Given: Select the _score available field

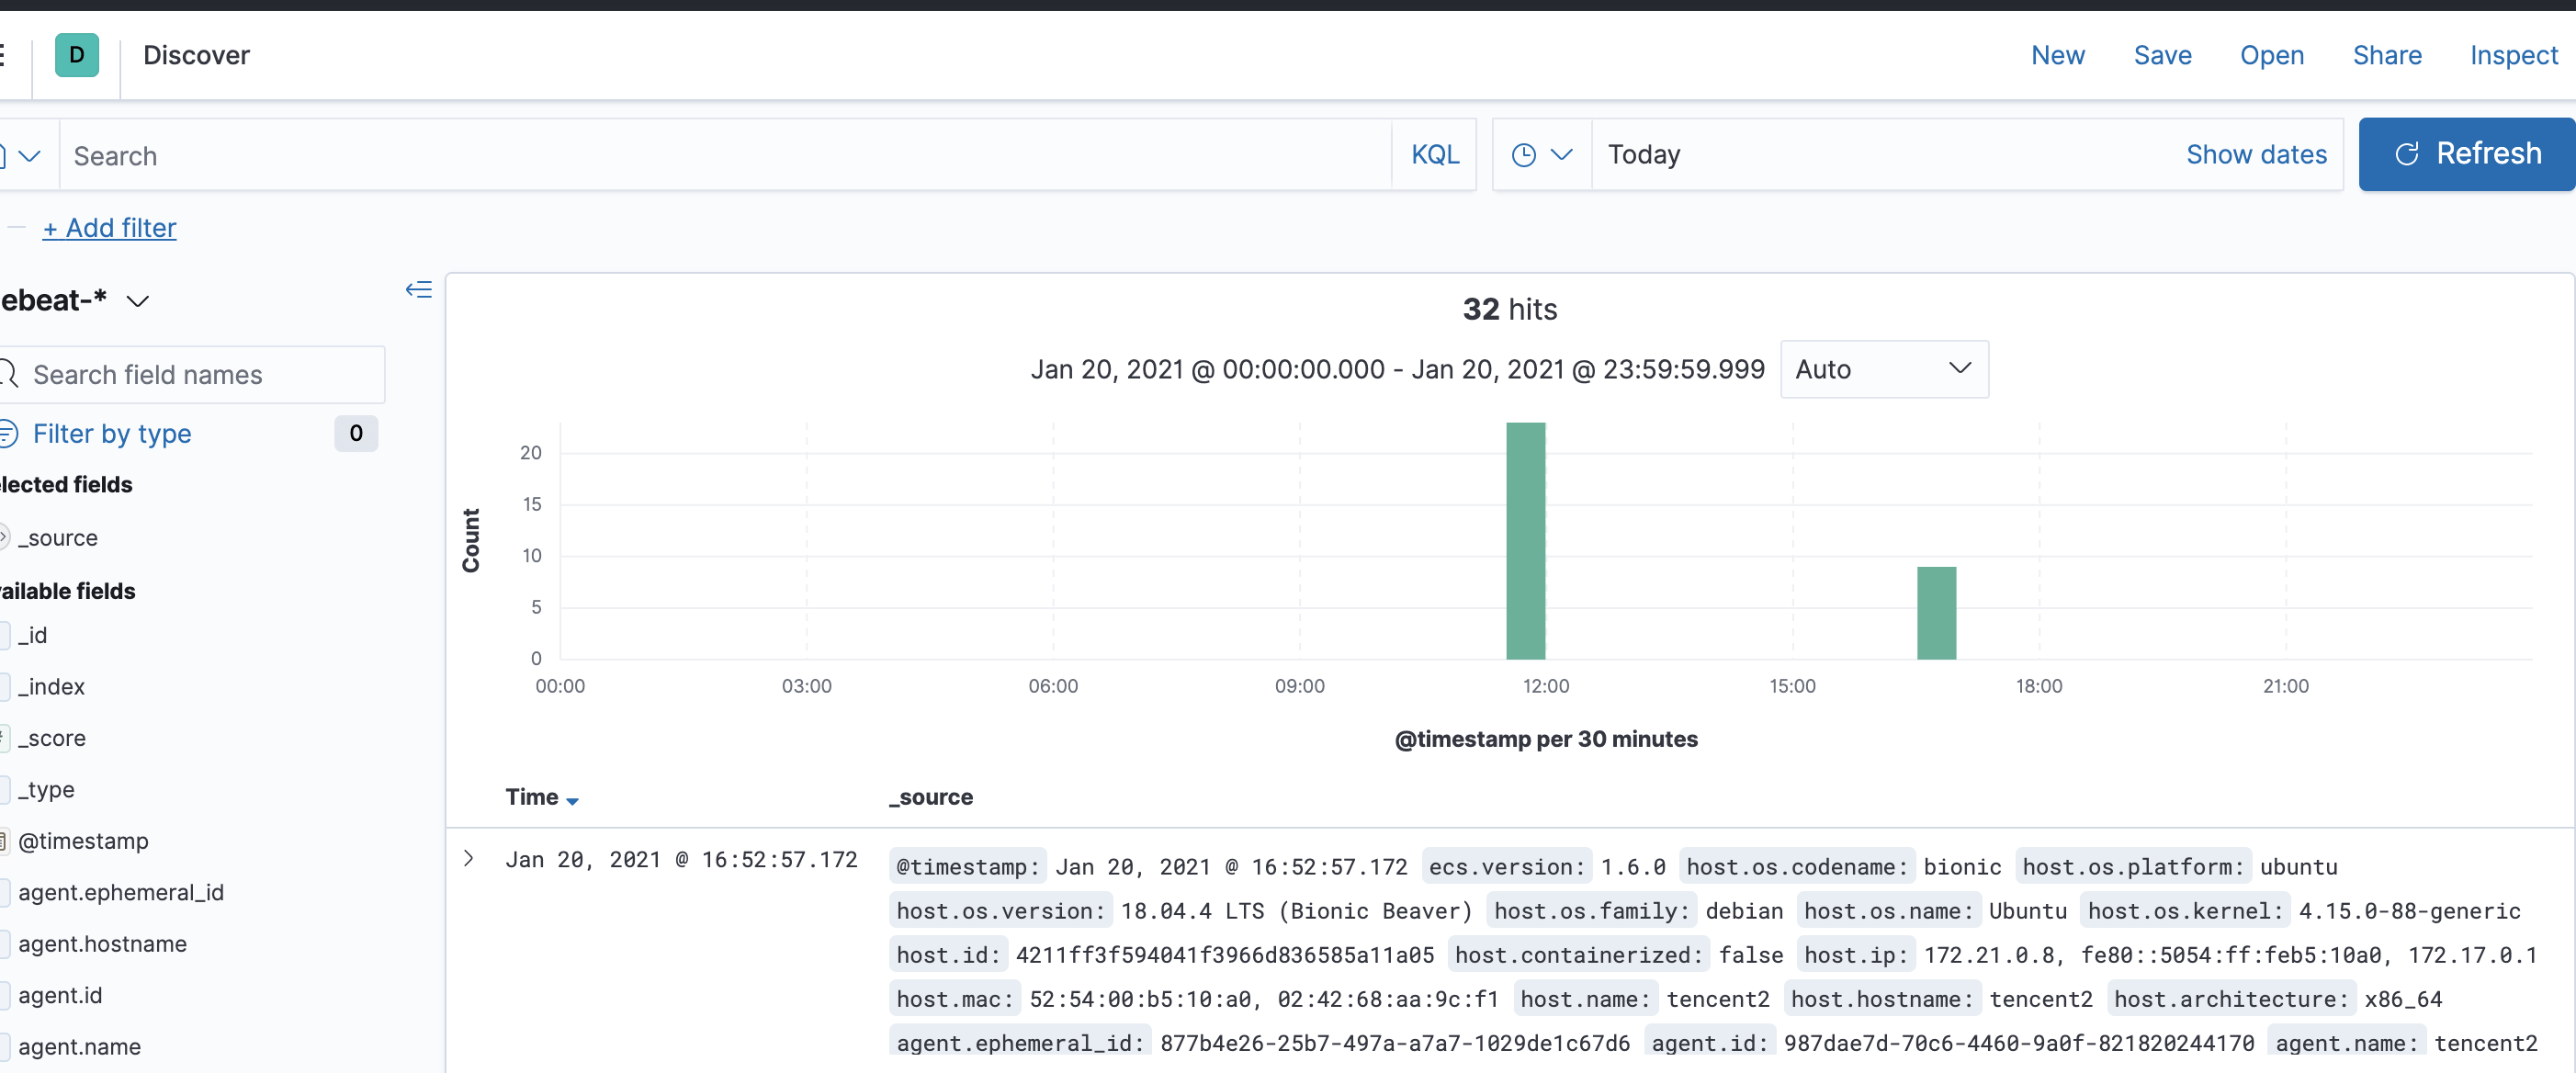Looking at the screenshot, I should [x=51, y=738].
